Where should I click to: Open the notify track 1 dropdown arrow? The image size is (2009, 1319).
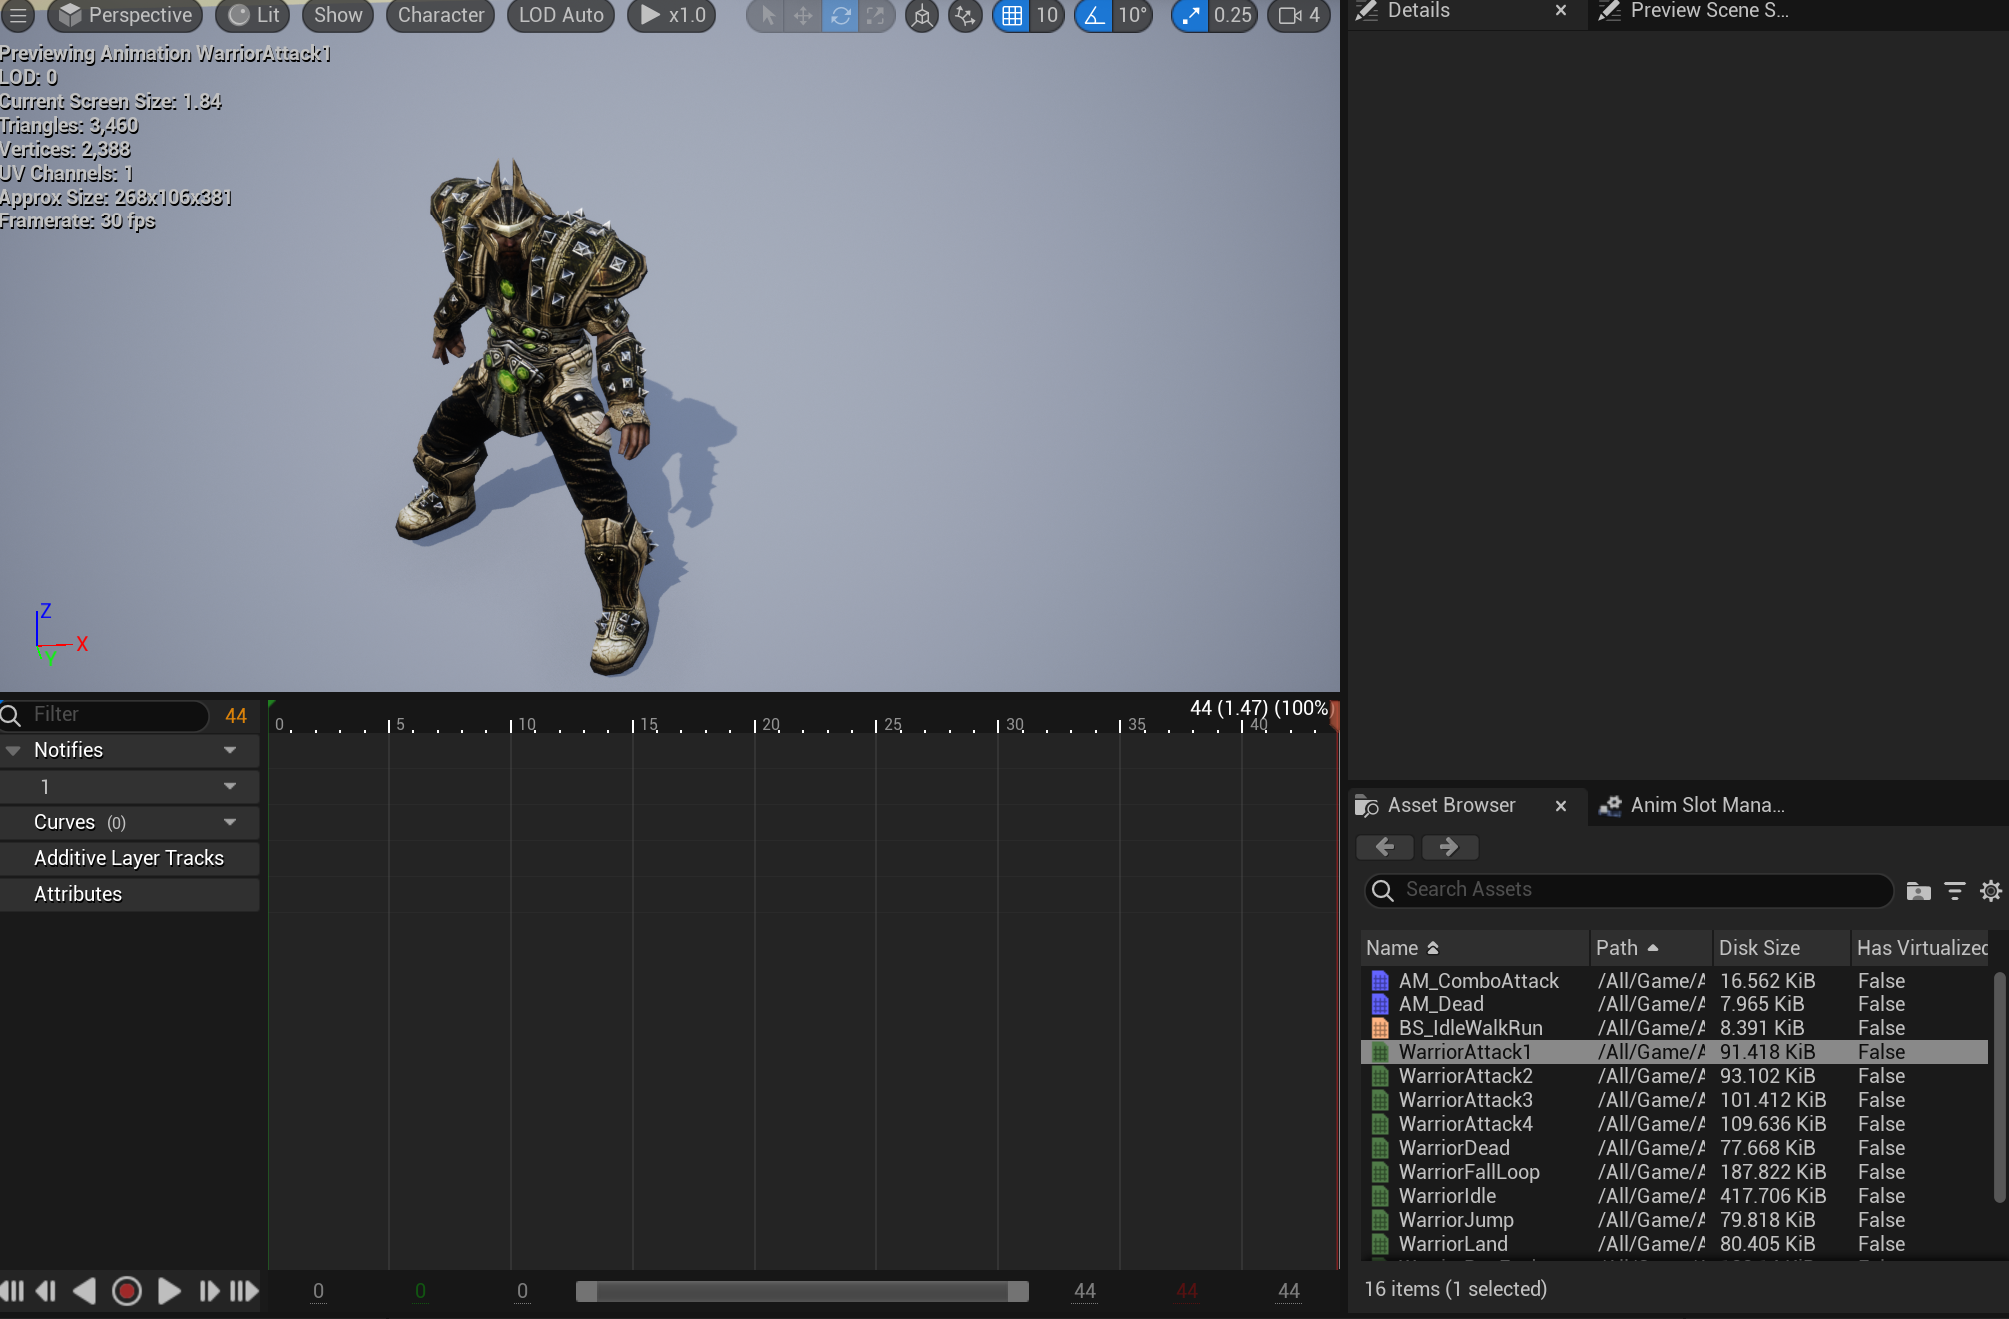tap(230, 787)
